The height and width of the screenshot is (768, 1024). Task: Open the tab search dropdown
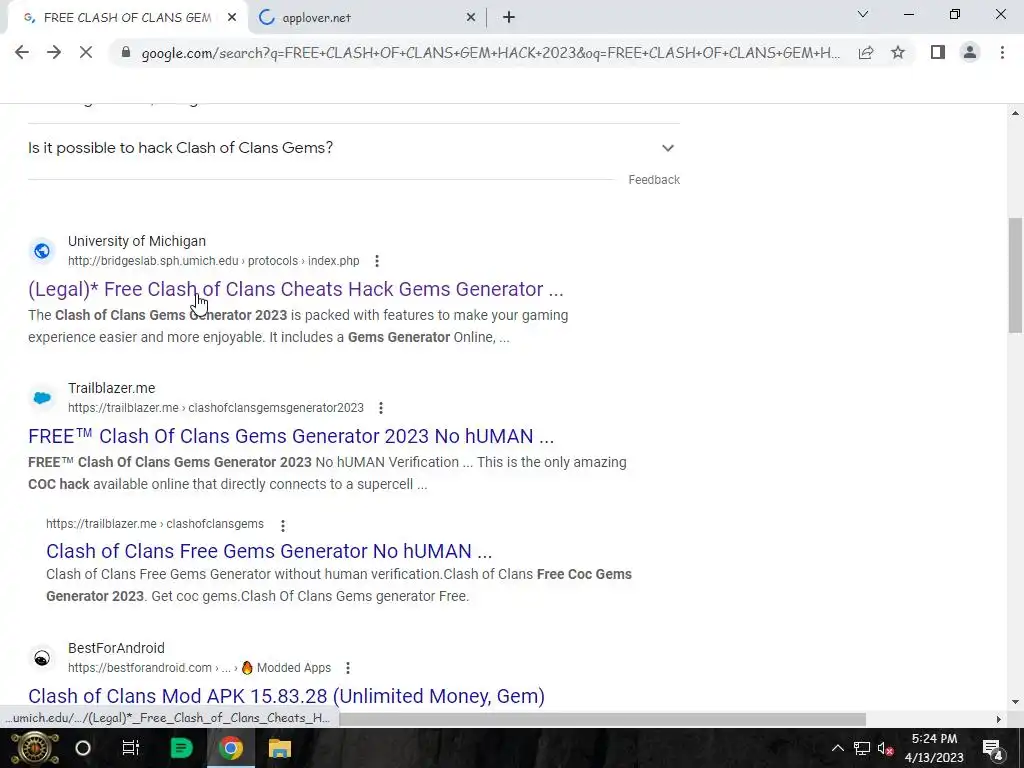pyautogui.click(x=863, y=14)
